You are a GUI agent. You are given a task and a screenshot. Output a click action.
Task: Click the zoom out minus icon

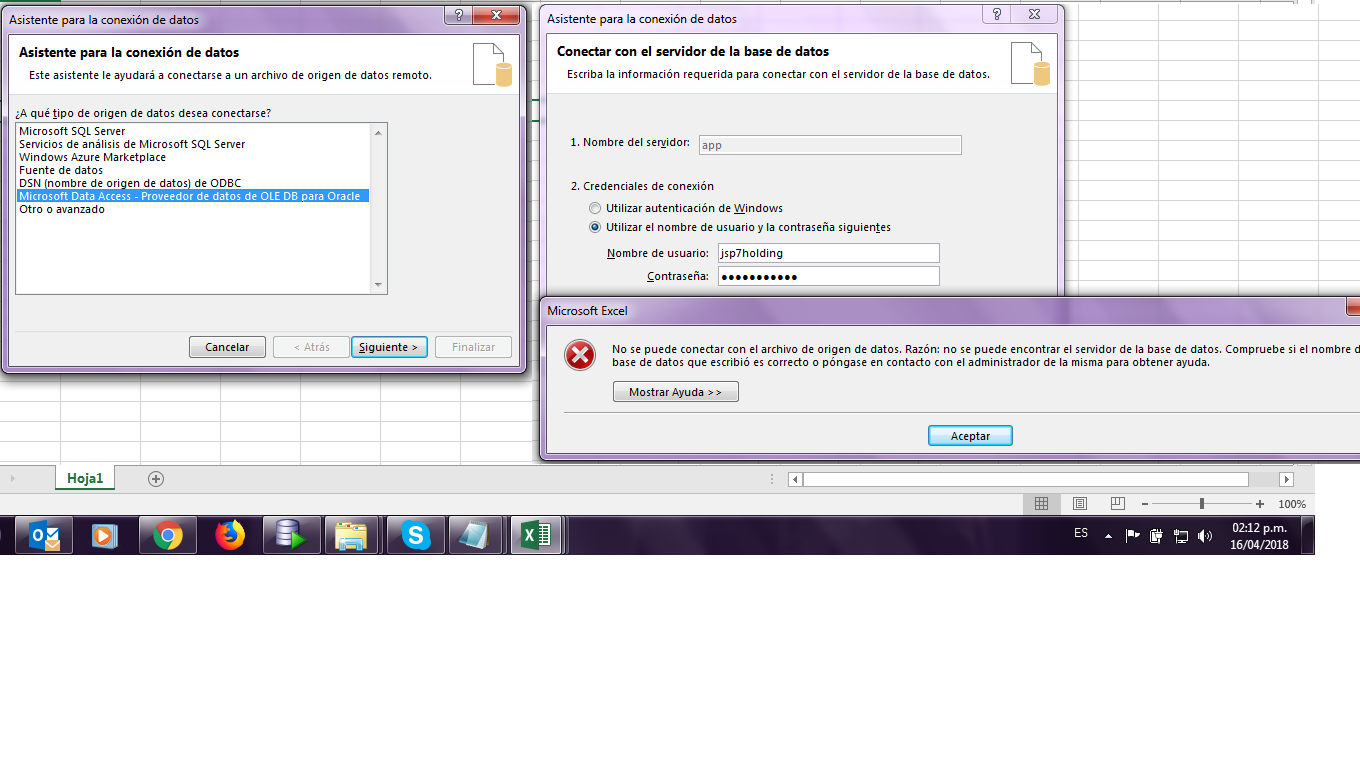click(1145, 504)
